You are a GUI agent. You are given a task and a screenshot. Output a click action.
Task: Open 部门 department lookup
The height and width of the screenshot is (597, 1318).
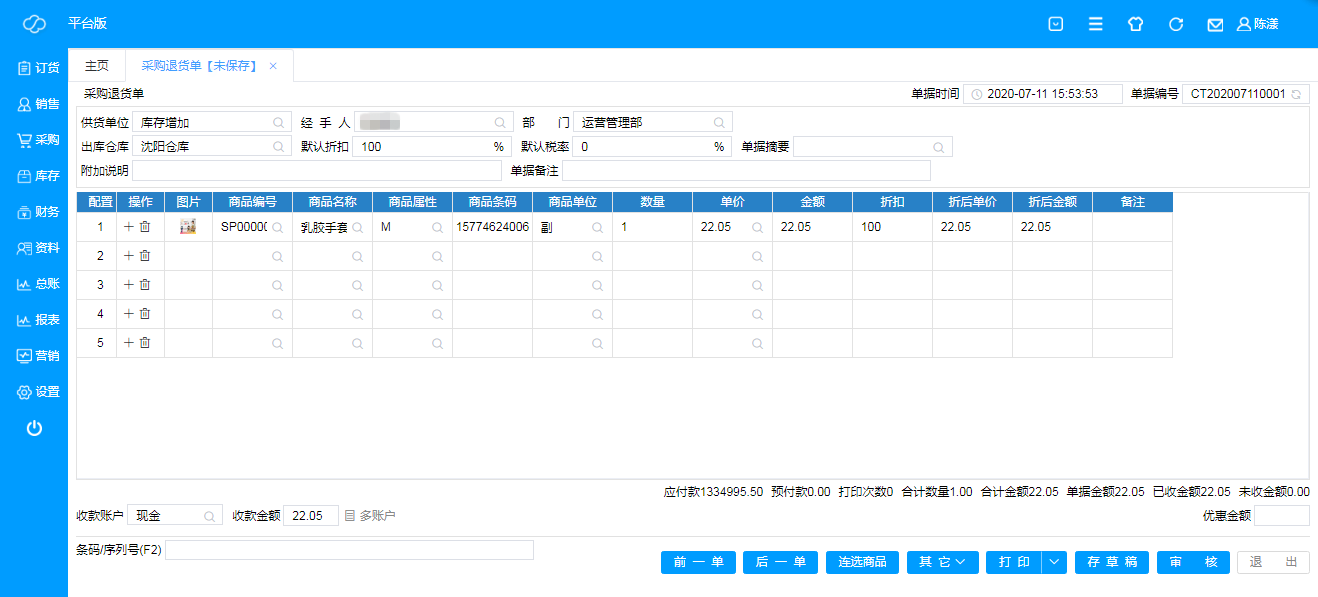(719, 122)
